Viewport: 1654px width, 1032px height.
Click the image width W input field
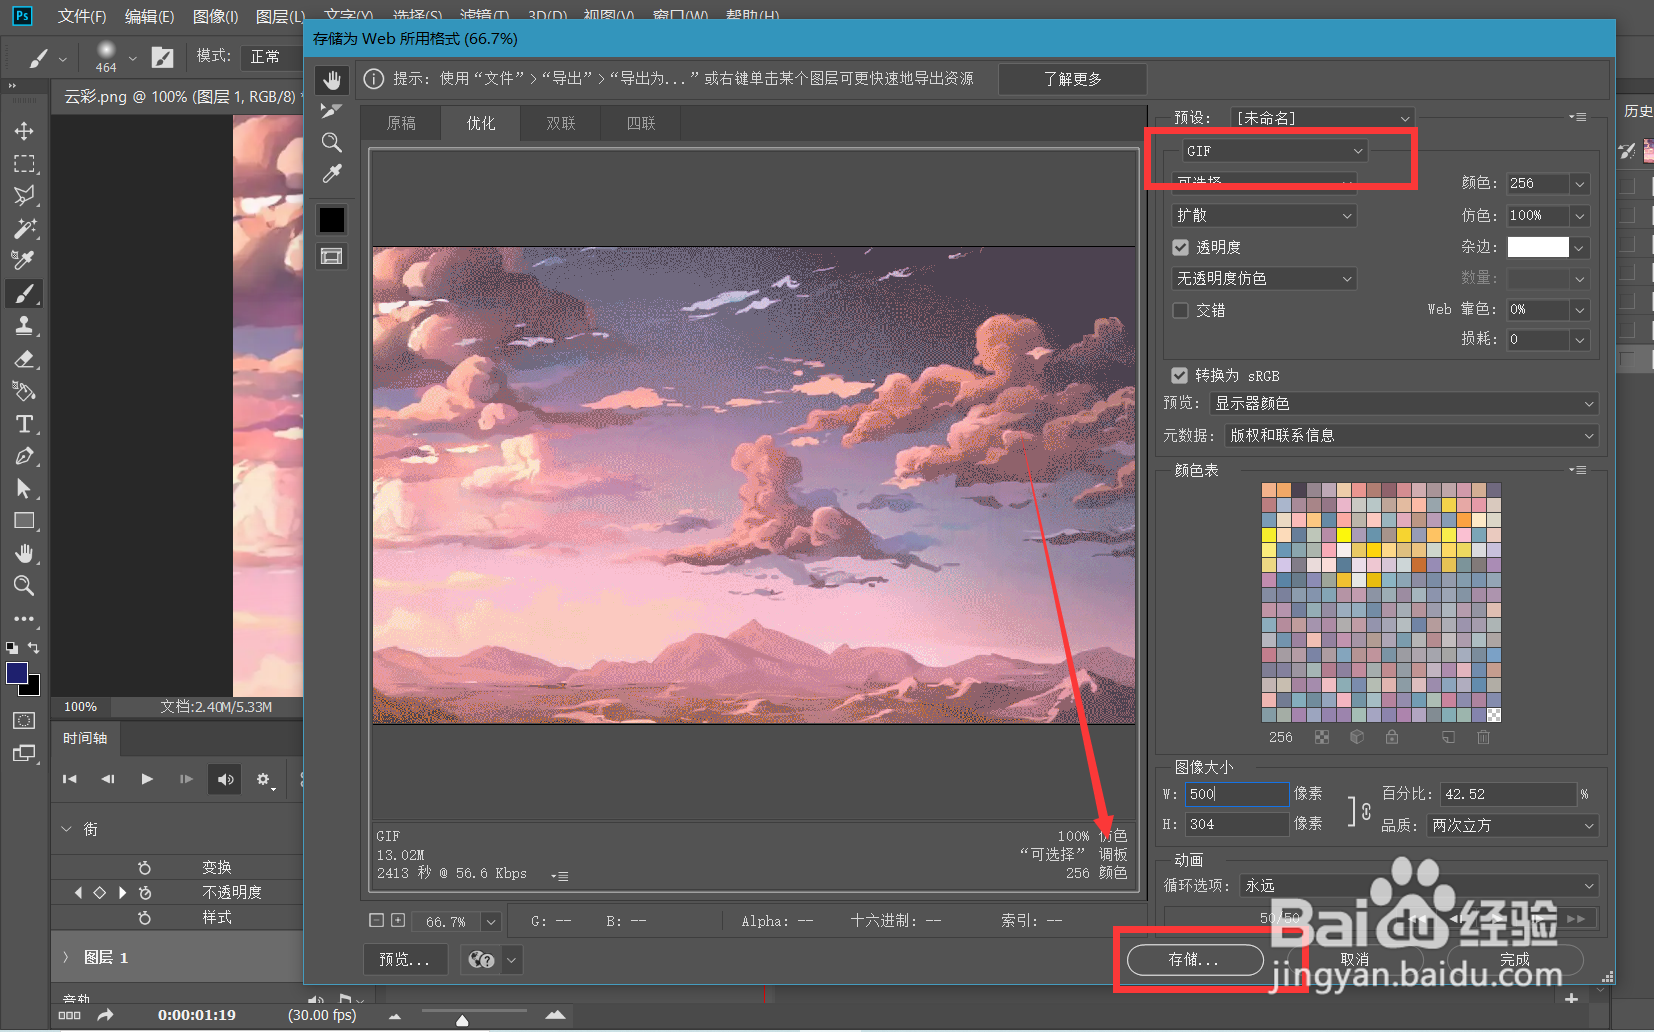tap(1237, 794)
